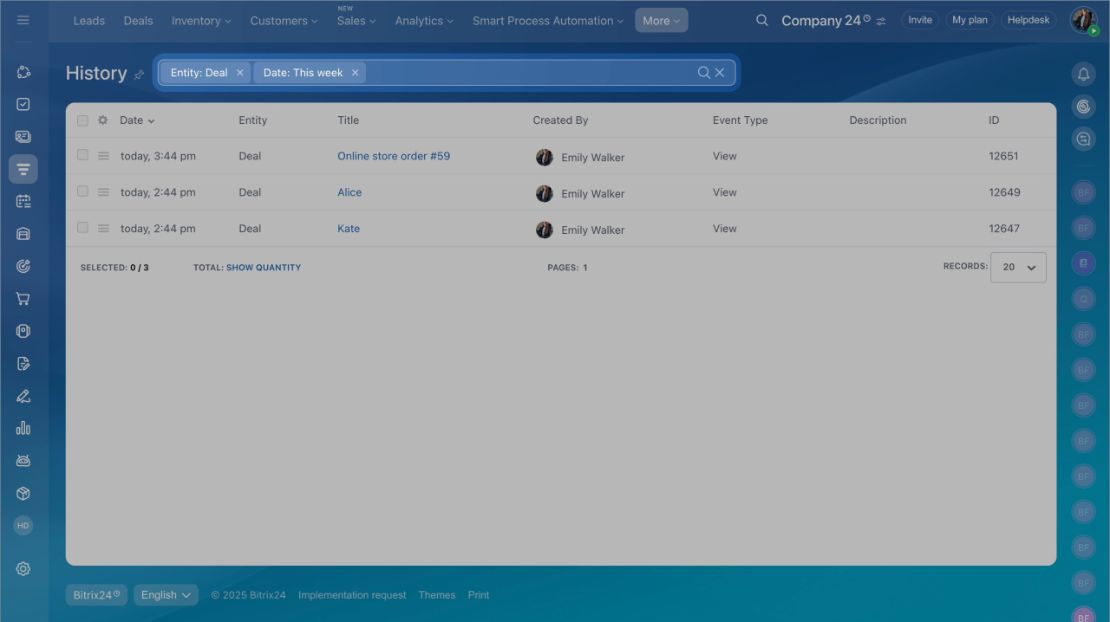Open right panel chat bubble icon
1110x622 pixels.
tap(1083, 139)
